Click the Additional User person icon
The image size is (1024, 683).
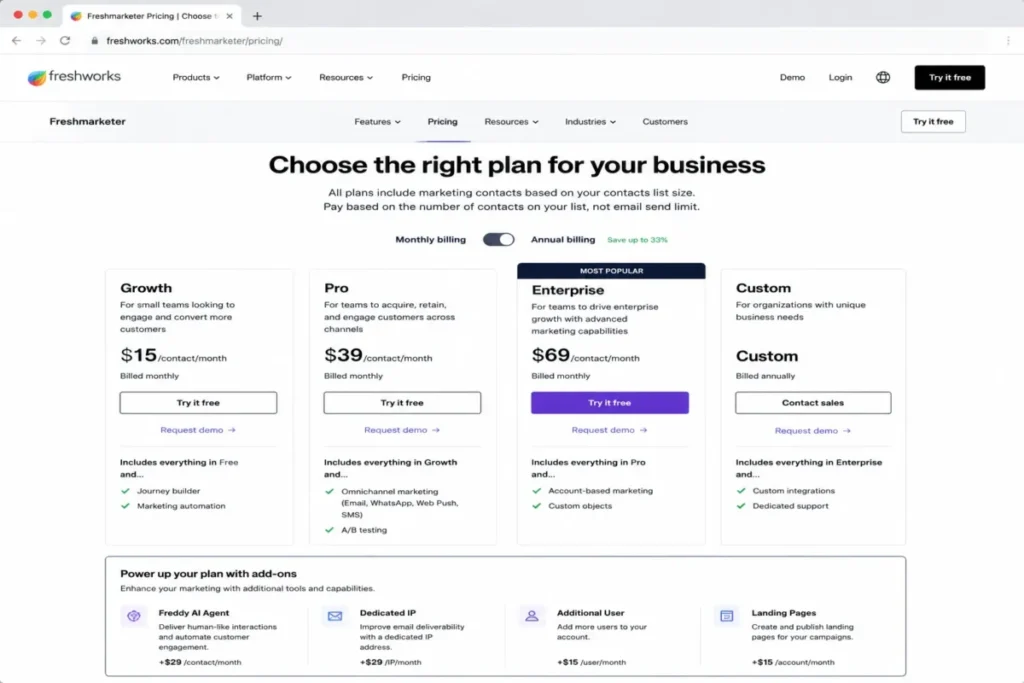(532, 616)
